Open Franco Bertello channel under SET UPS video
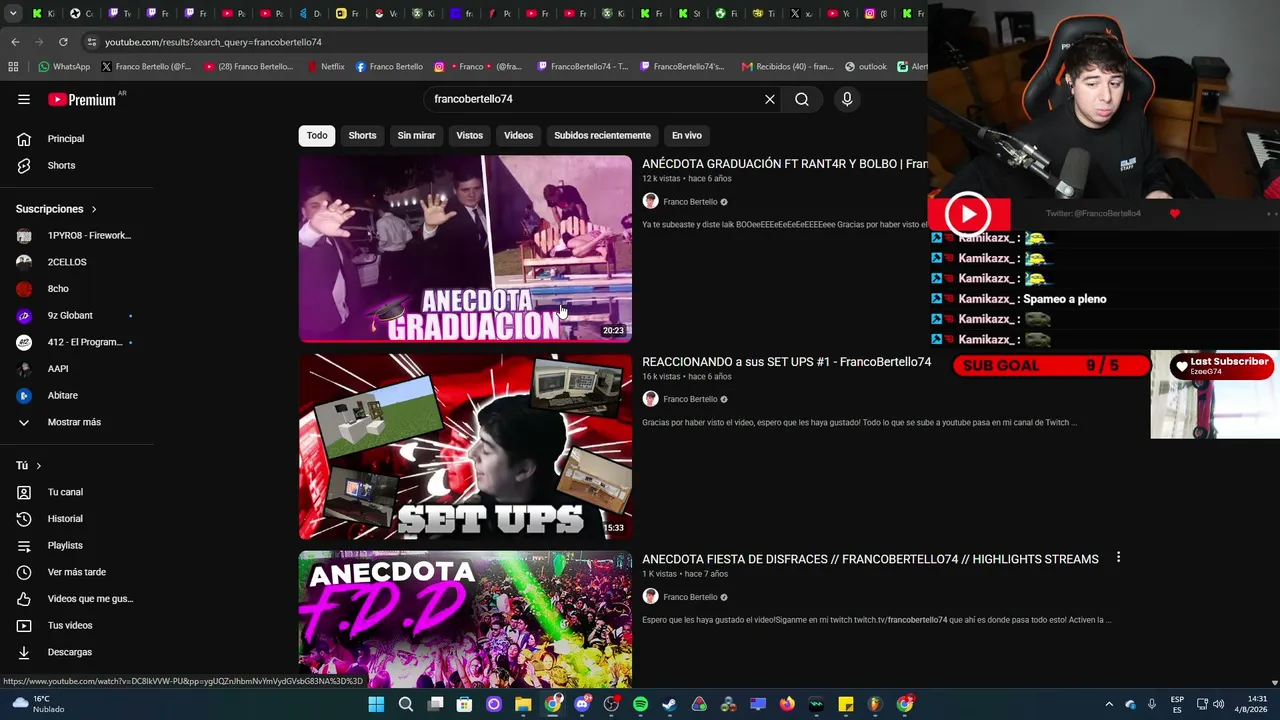 pyautogui.click(x=690, y=399)
